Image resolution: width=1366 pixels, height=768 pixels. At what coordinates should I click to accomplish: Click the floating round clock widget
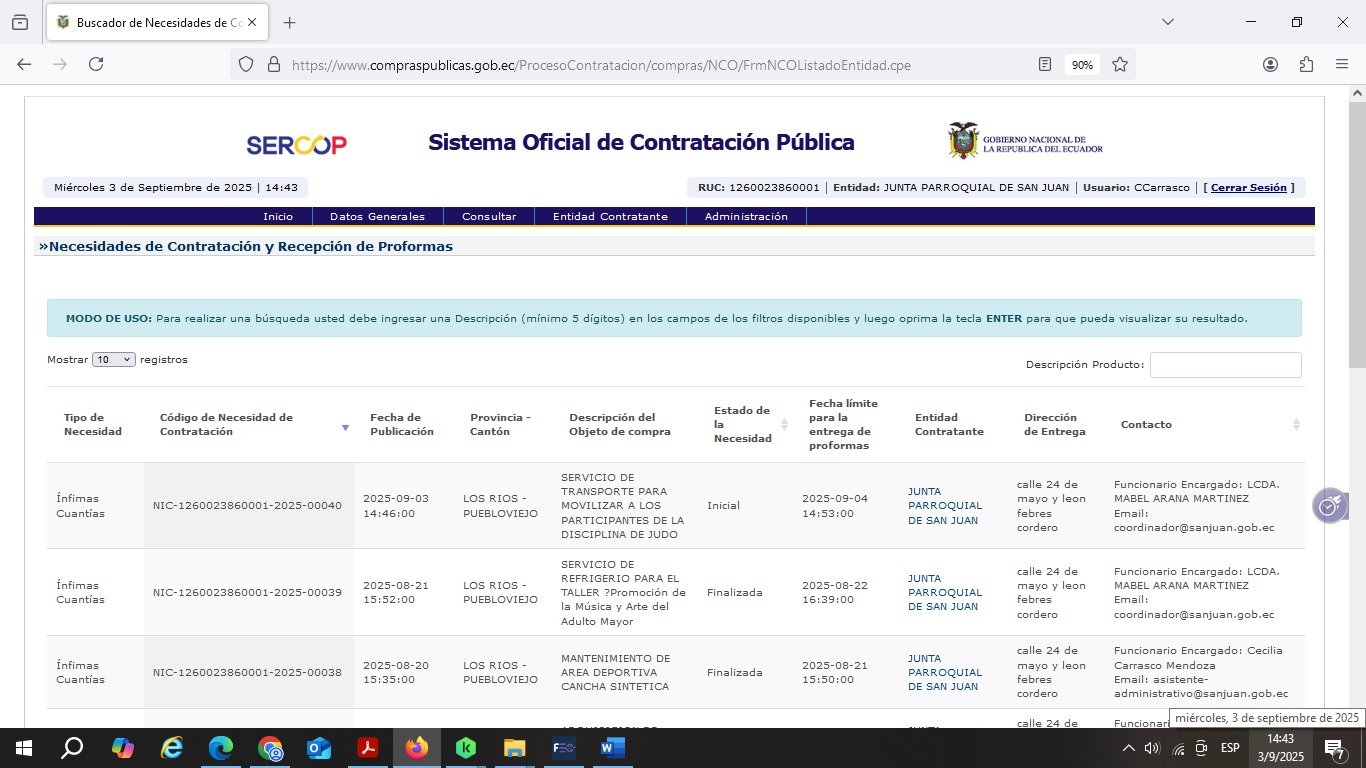click(x=1329, y=506)
